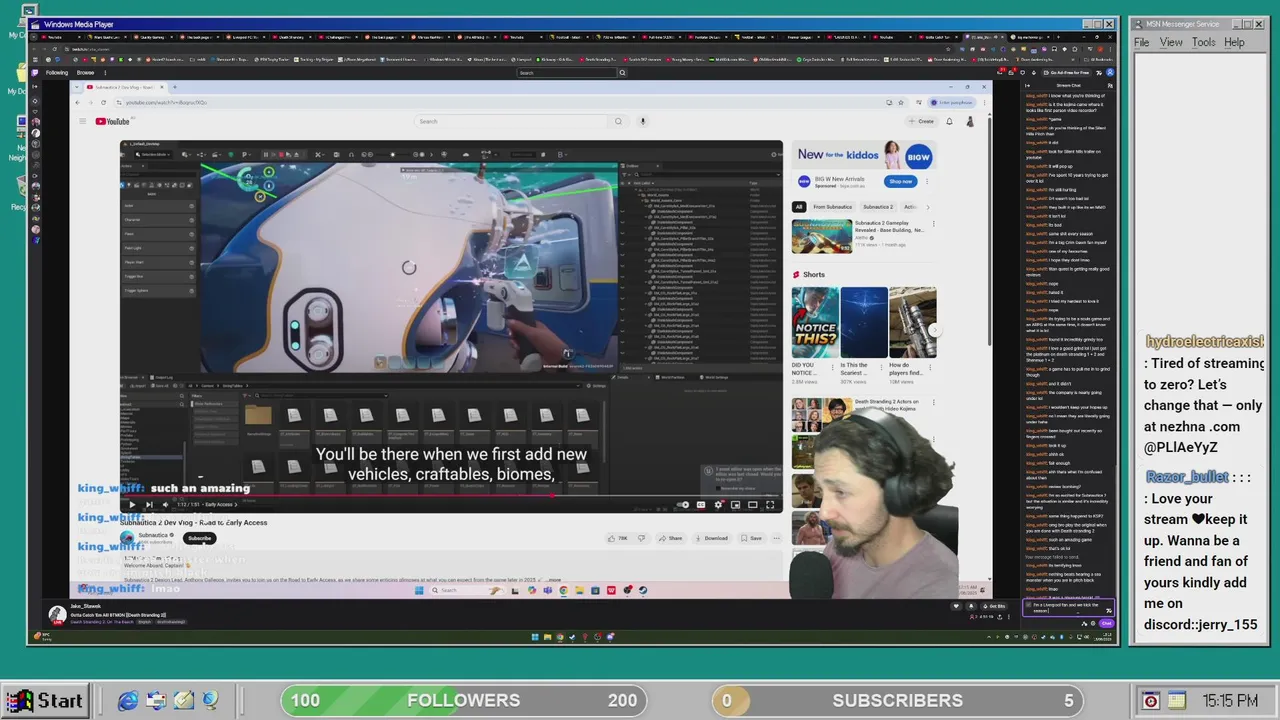Start YouTube voice search microphone

pyautogui.click(x=643, y=122)
